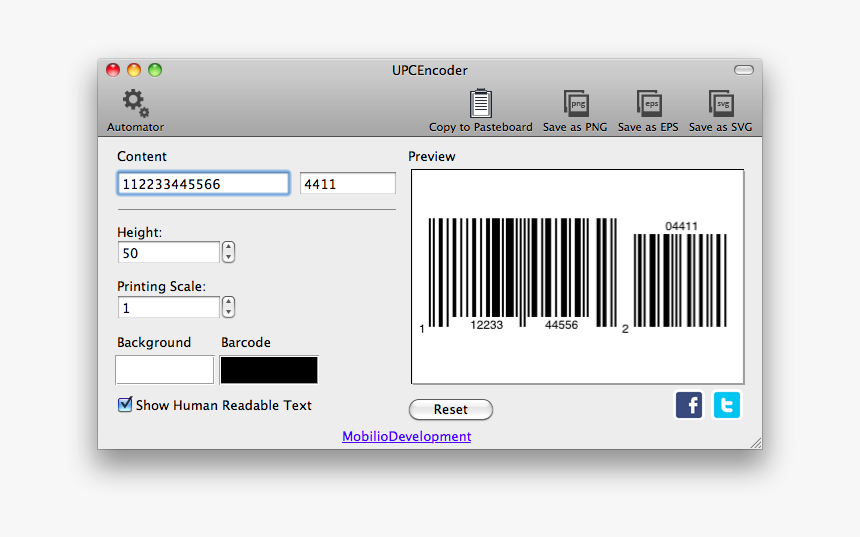860x537 pixels.
Task: Focus the supplement field 4411
Action: 348,184
